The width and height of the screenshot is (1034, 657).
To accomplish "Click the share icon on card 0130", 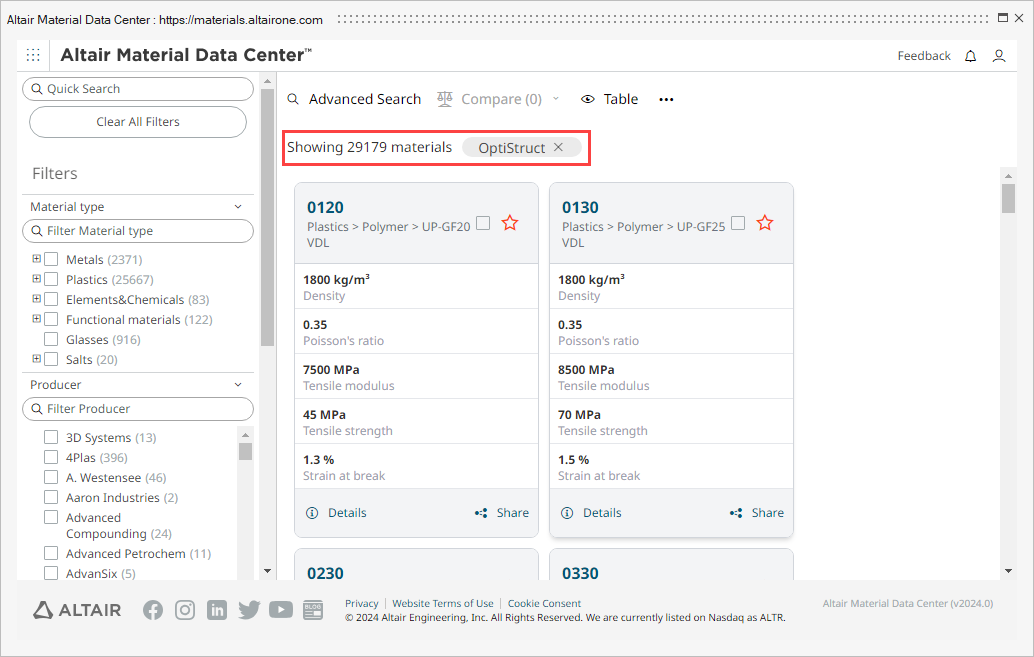I will coord(736,513).
